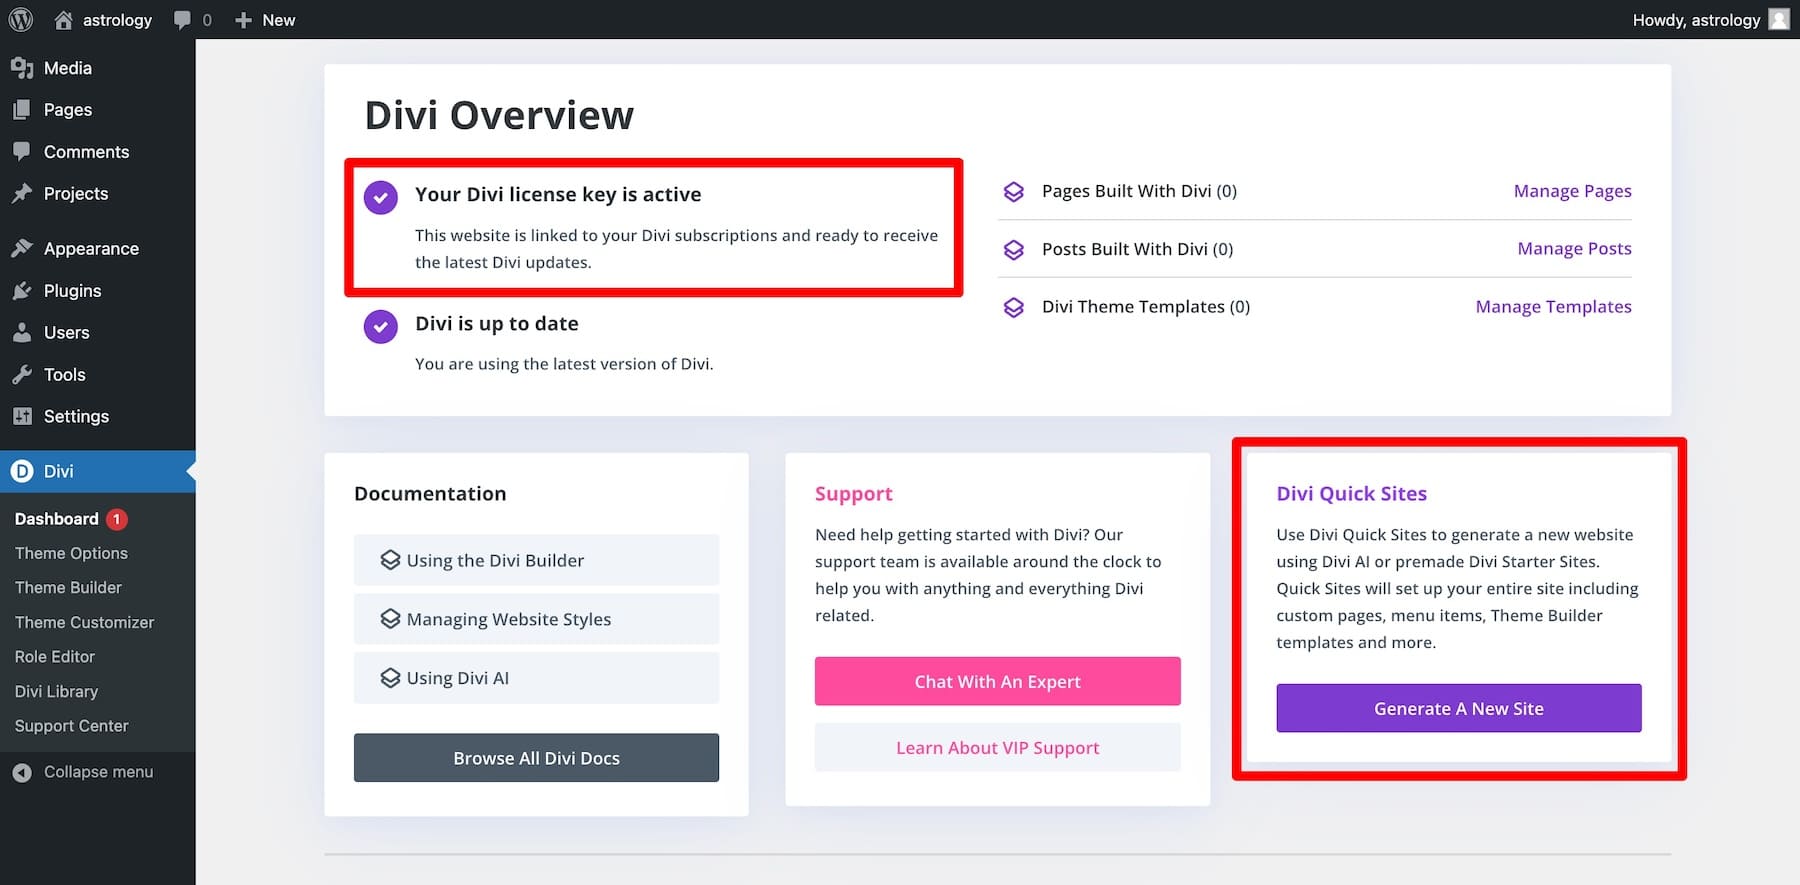Click the WordPress logo icon
This screenshot has height=885, width=1800.
coord(20,20)
